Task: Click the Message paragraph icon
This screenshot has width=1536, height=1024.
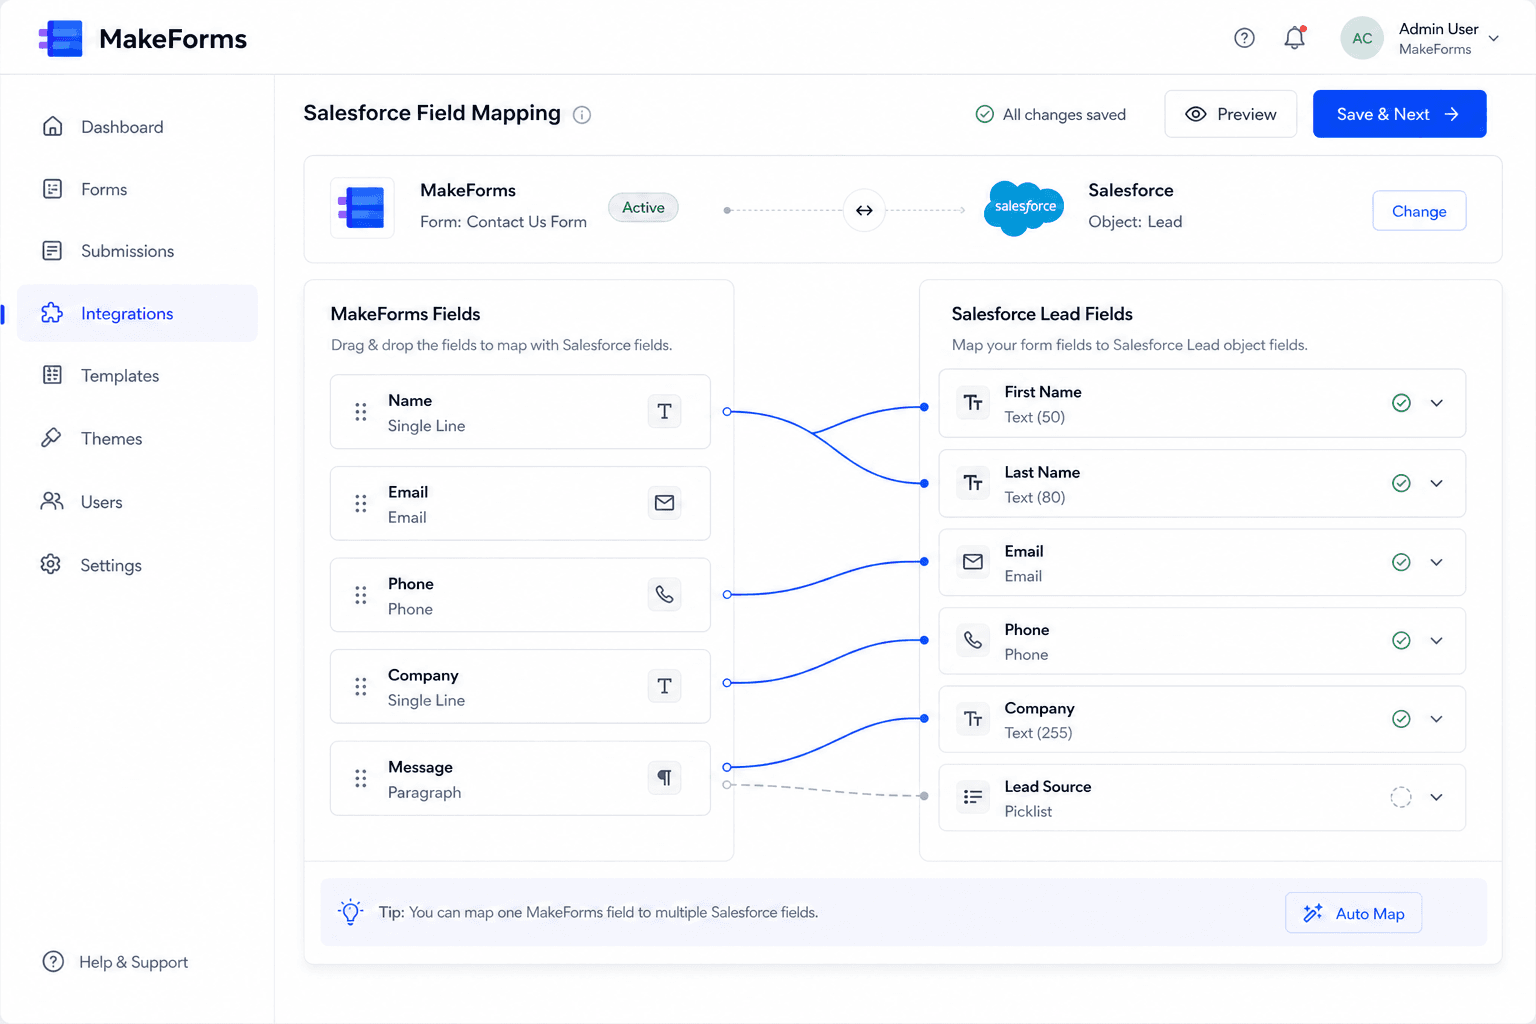Action: [x=664, y=777]
